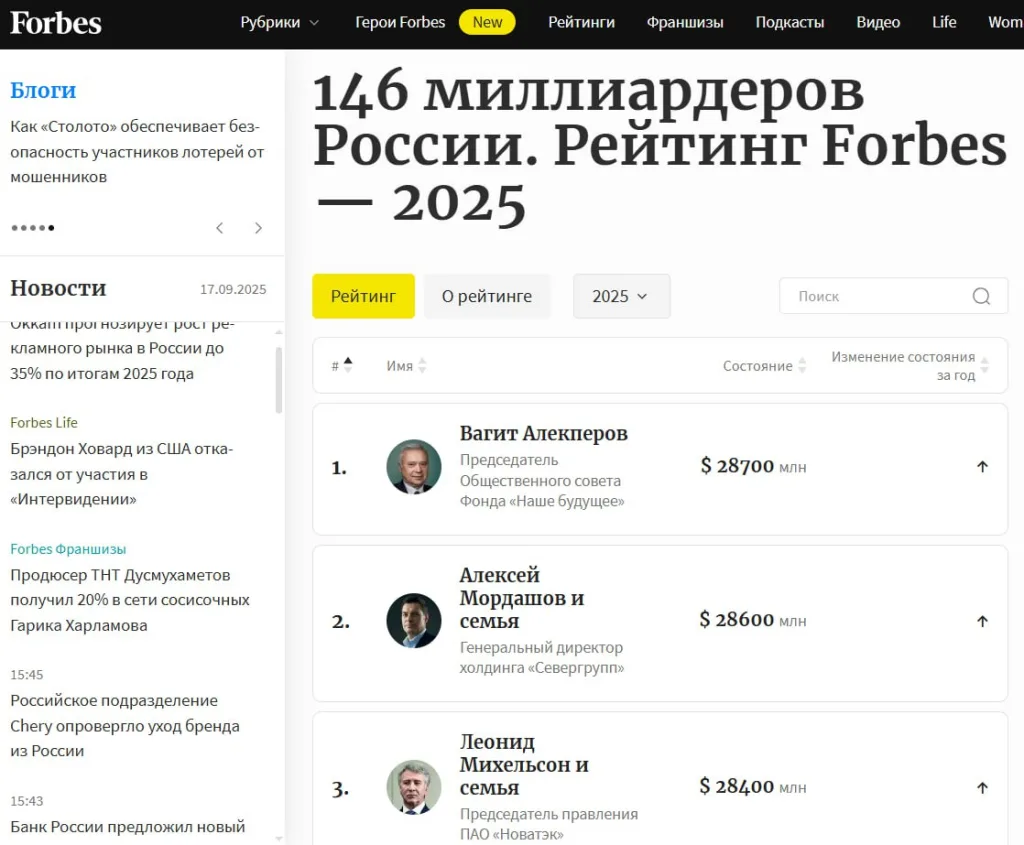Click Leonid Michelson's profile photo

click(x=413, y=787)
